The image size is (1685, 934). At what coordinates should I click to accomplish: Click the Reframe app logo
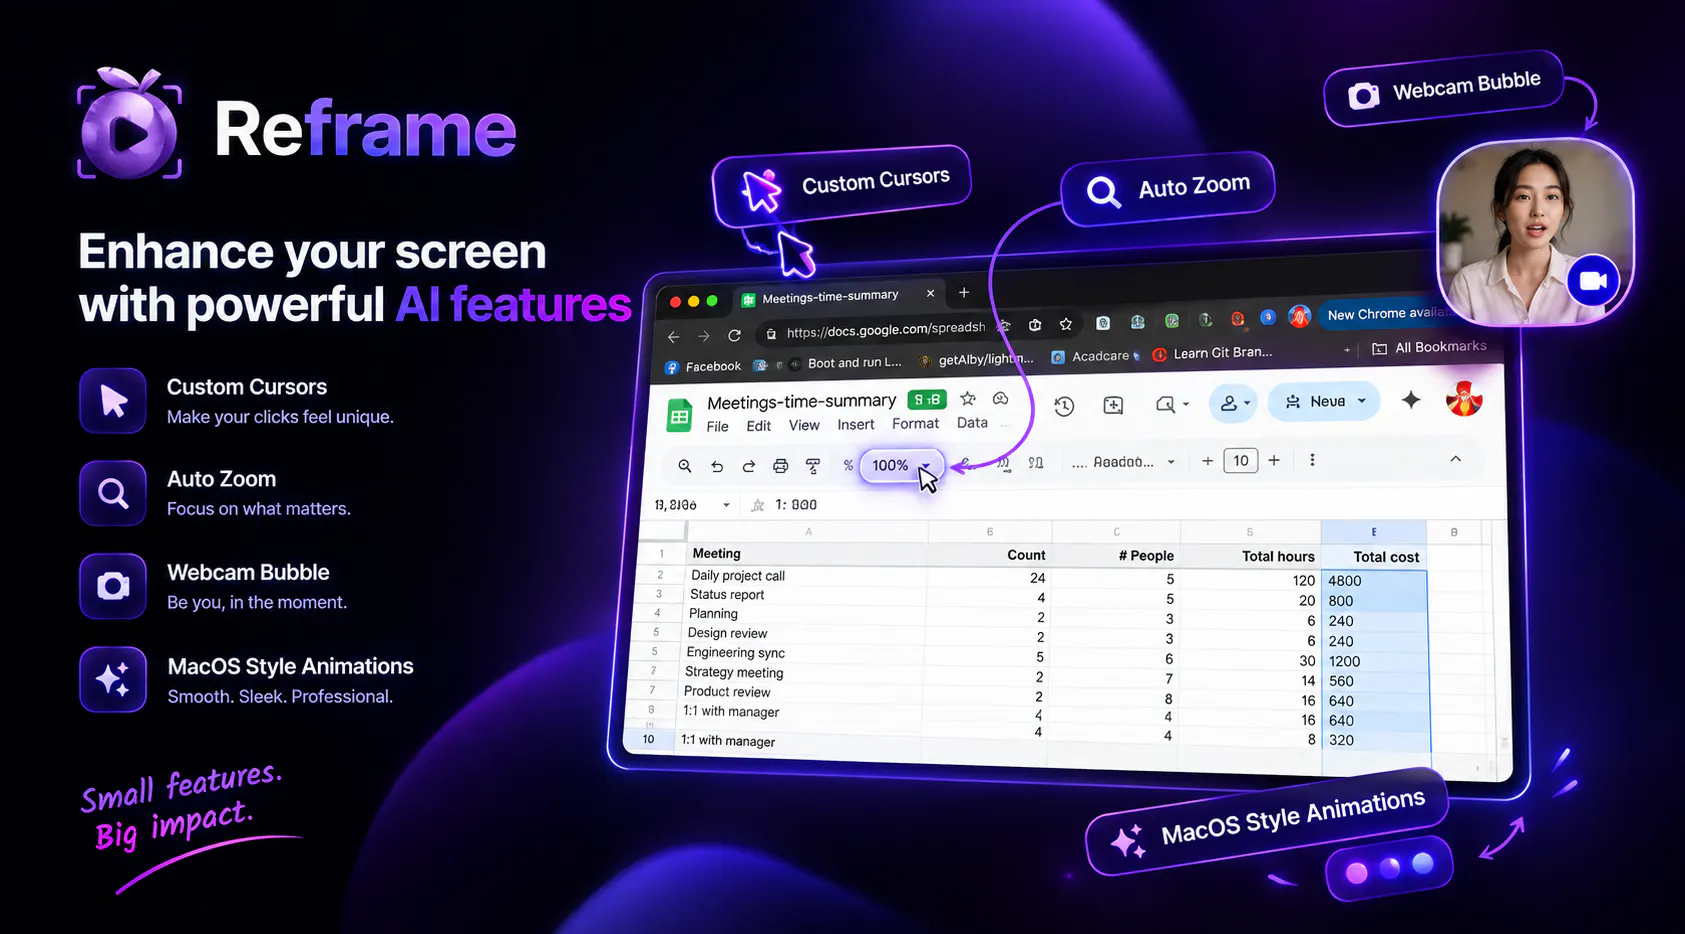[x=130, y=124]
